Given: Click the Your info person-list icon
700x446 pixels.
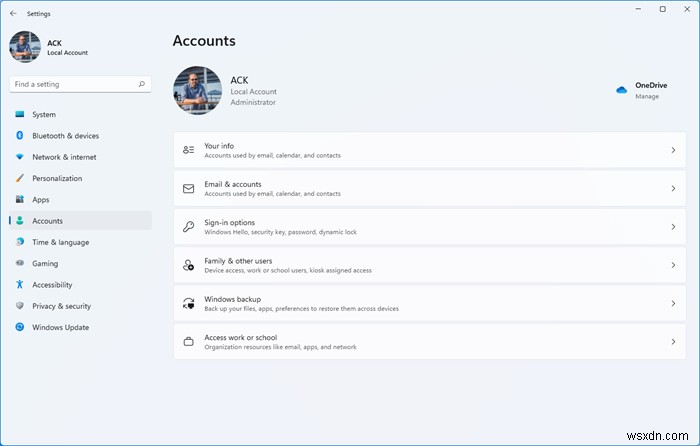Looking at the screenshot, I should 188,150.
